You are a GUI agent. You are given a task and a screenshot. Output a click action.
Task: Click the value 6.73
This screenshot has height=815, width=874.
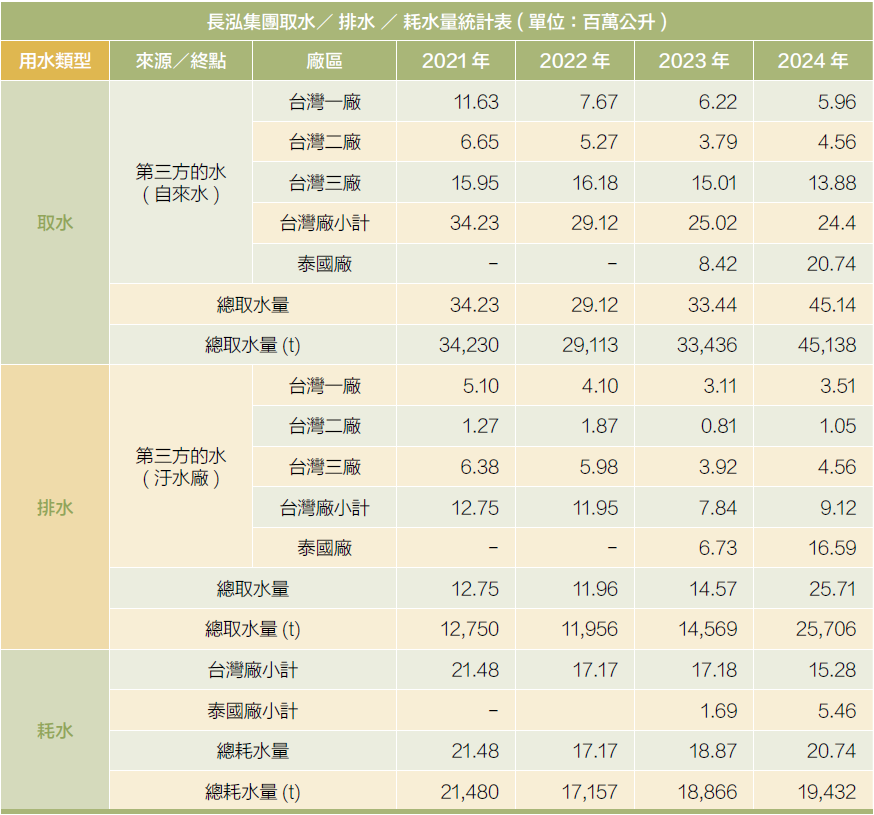(718, 548)
